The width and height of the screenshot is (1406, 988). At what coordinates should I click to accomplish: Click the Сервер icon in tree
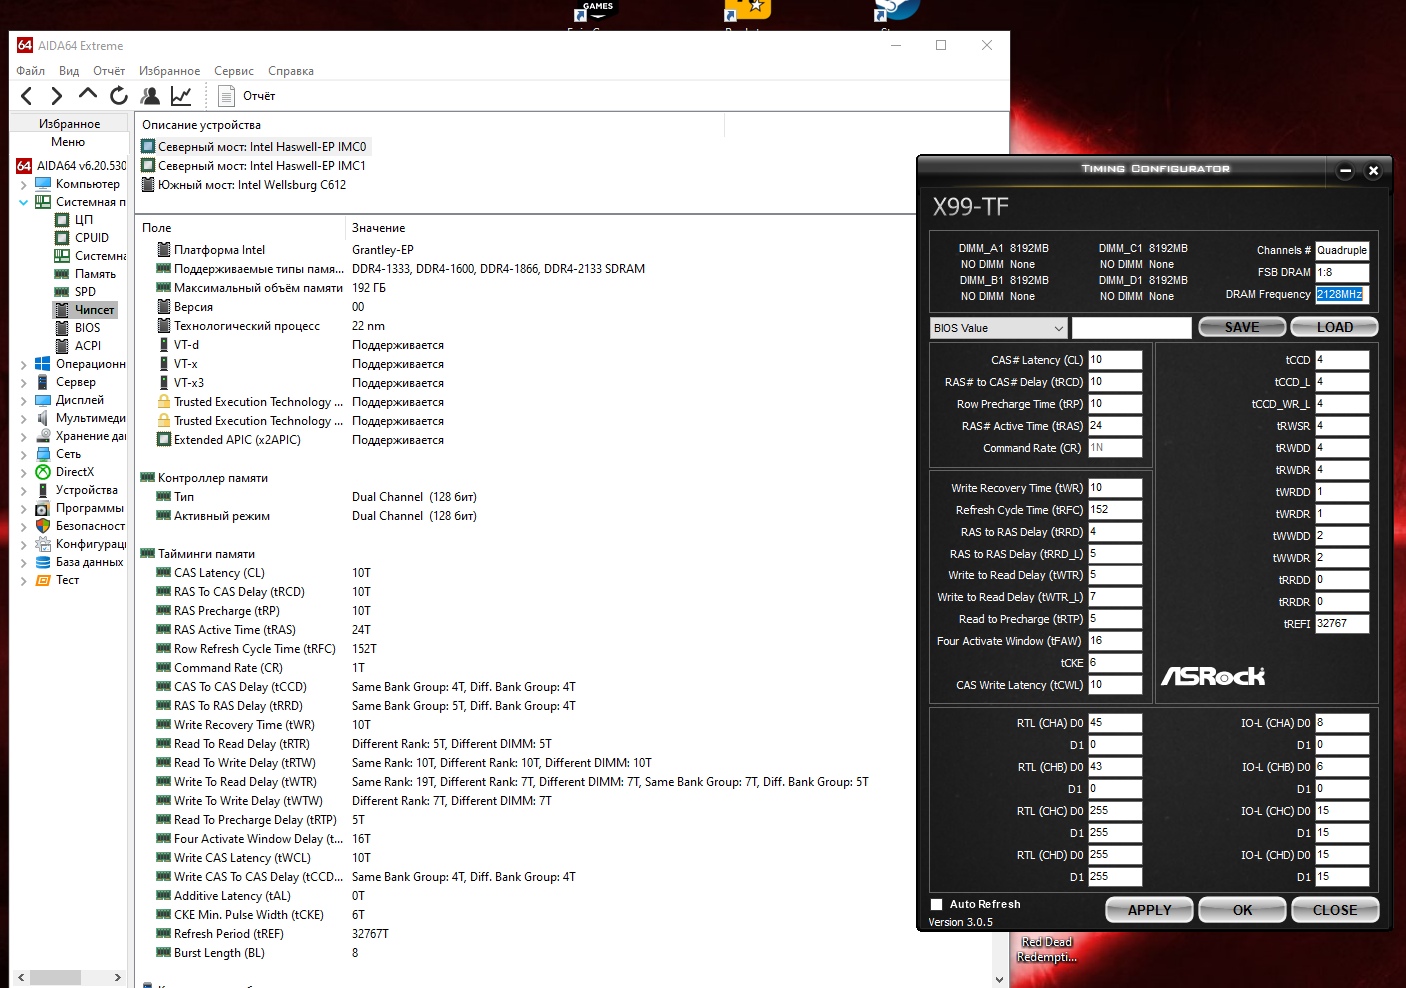pyautogui.click(x=43, y=382)
